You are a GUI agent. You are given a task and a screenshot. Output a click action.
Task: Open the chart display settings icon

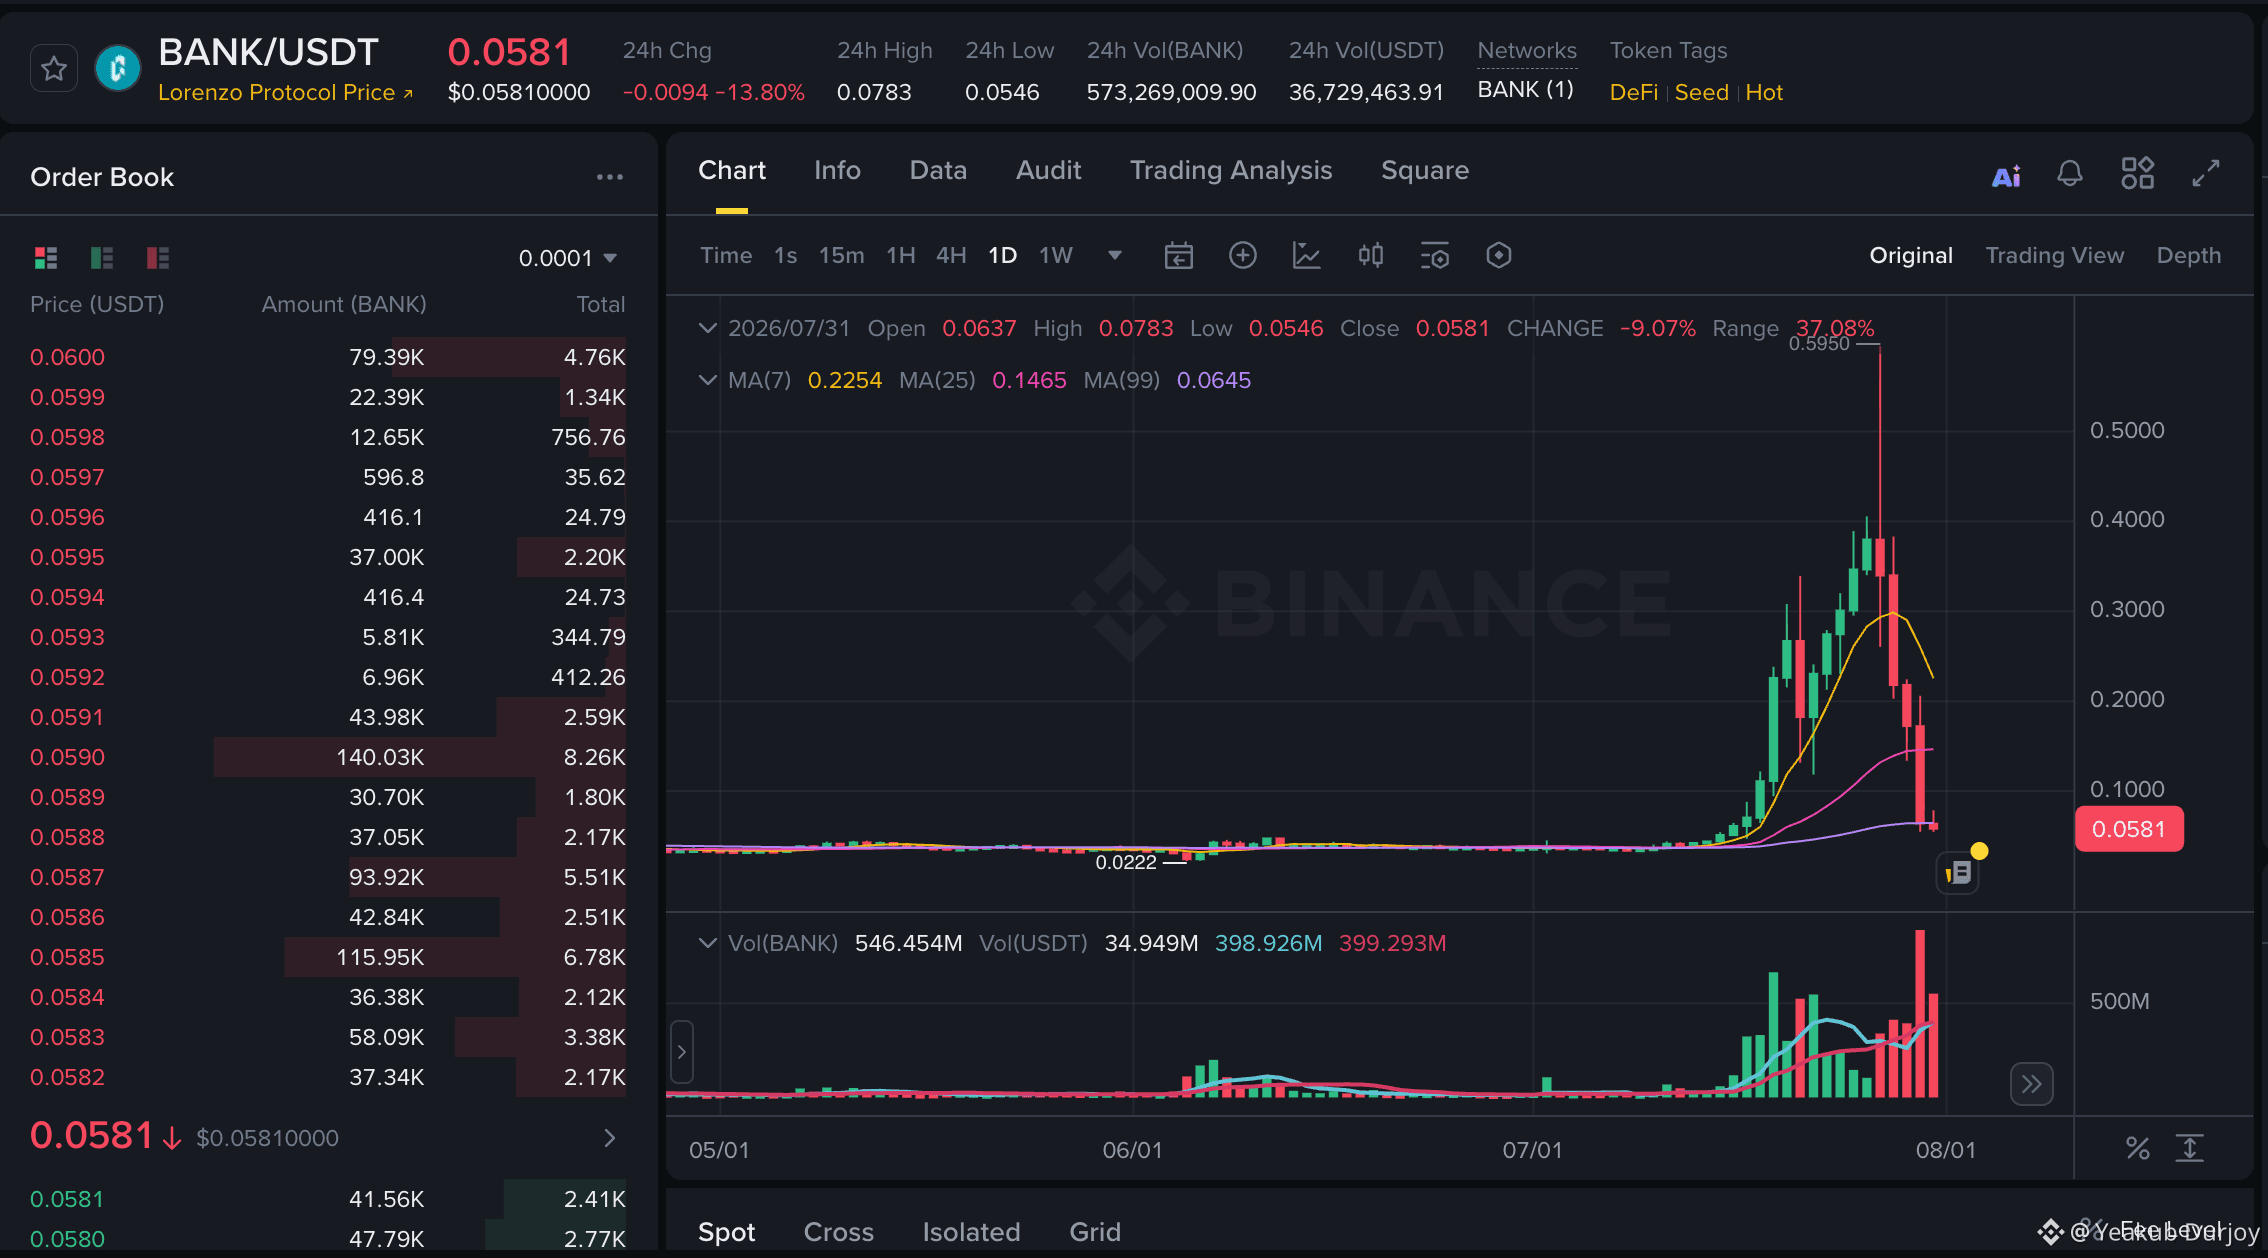pos(1435,256)
